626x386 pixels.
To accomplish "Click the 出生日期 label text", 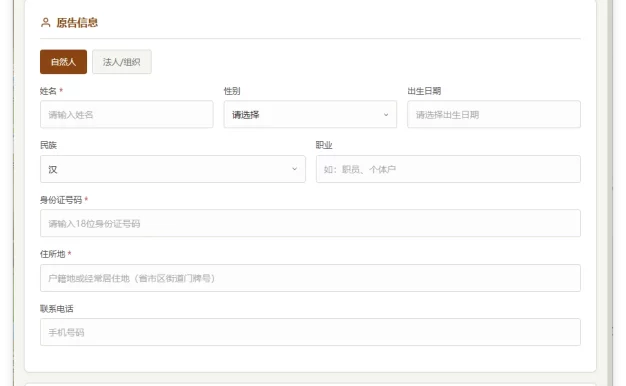I will coord(424,91).
